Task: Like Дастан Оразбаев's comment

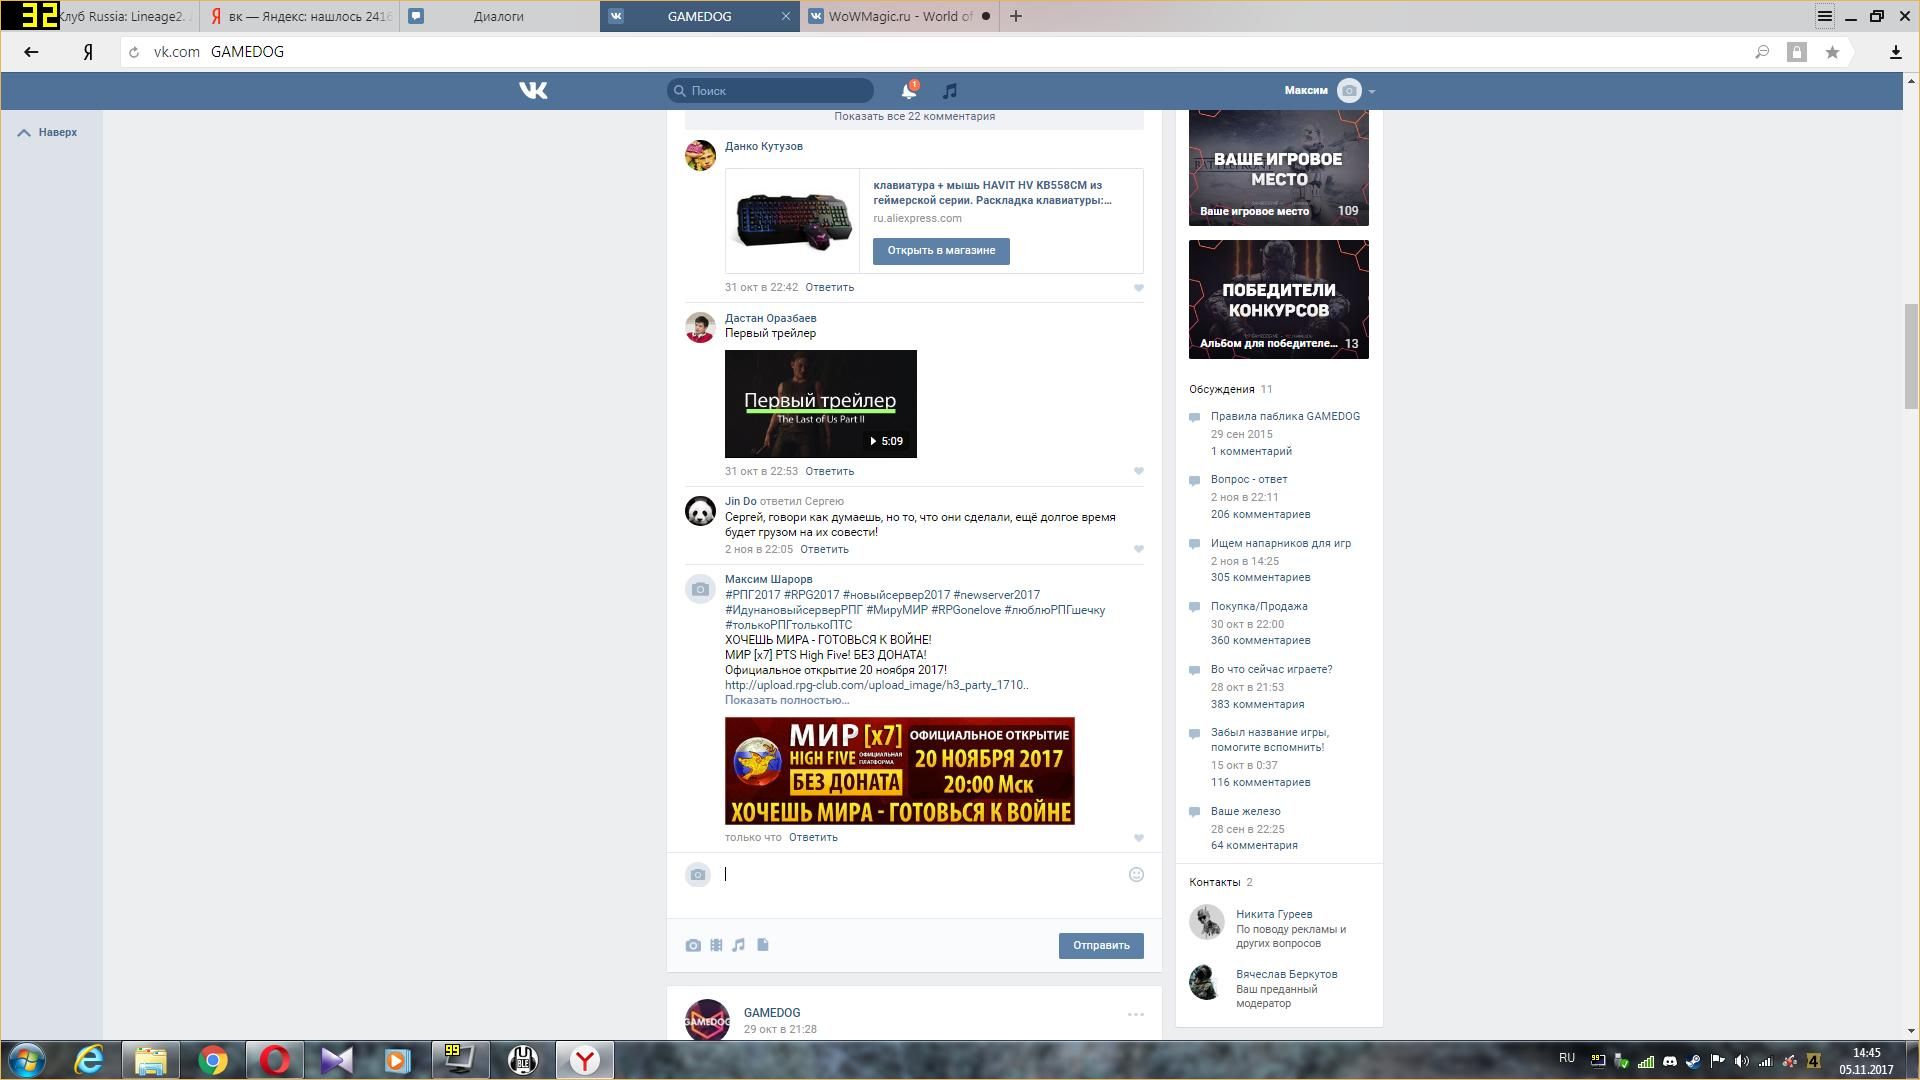Action: (1138, 471)
